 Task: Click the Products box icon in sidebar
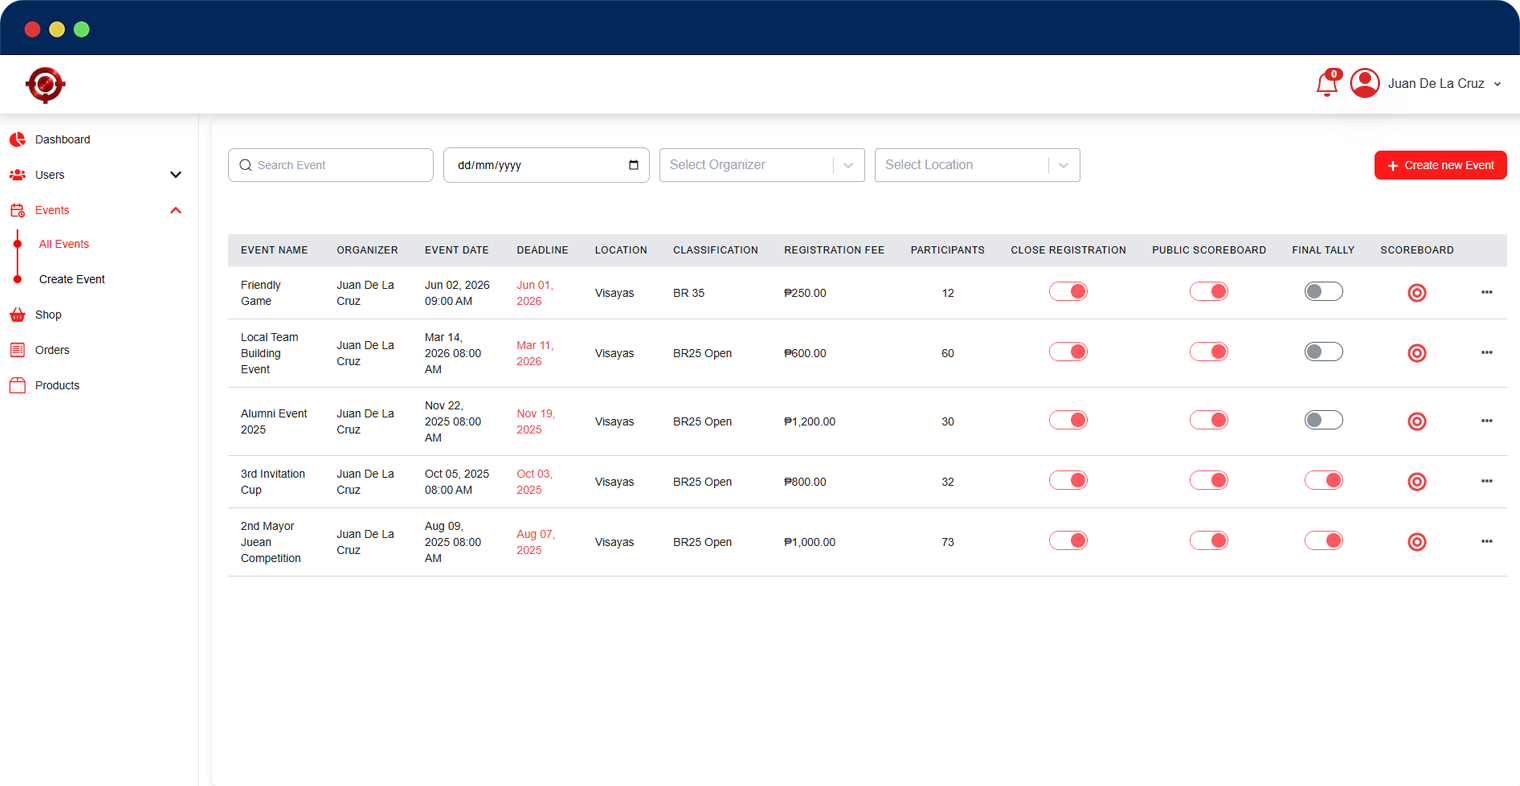coord(17,385)
